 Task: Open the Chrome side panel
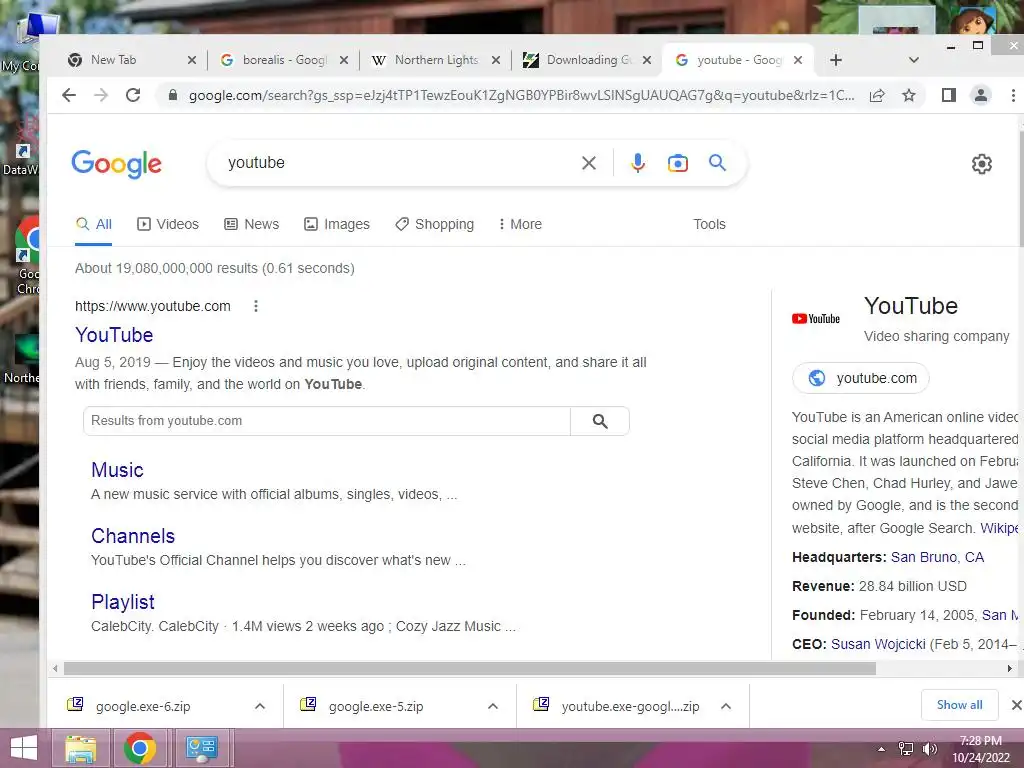tap(949, 95)
